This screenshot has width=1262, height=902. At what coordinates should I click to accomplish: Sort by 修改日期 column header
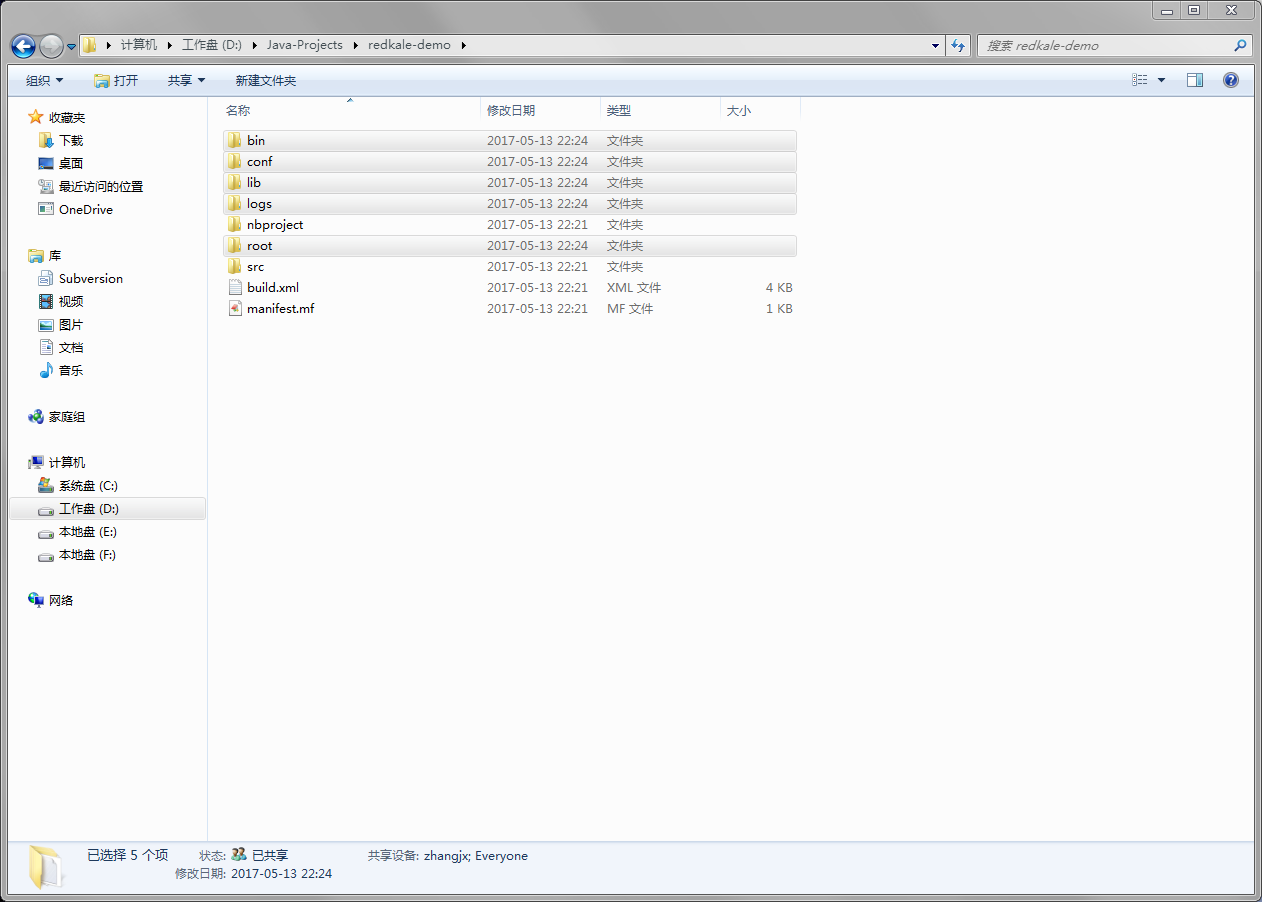(x=511, y=111)
